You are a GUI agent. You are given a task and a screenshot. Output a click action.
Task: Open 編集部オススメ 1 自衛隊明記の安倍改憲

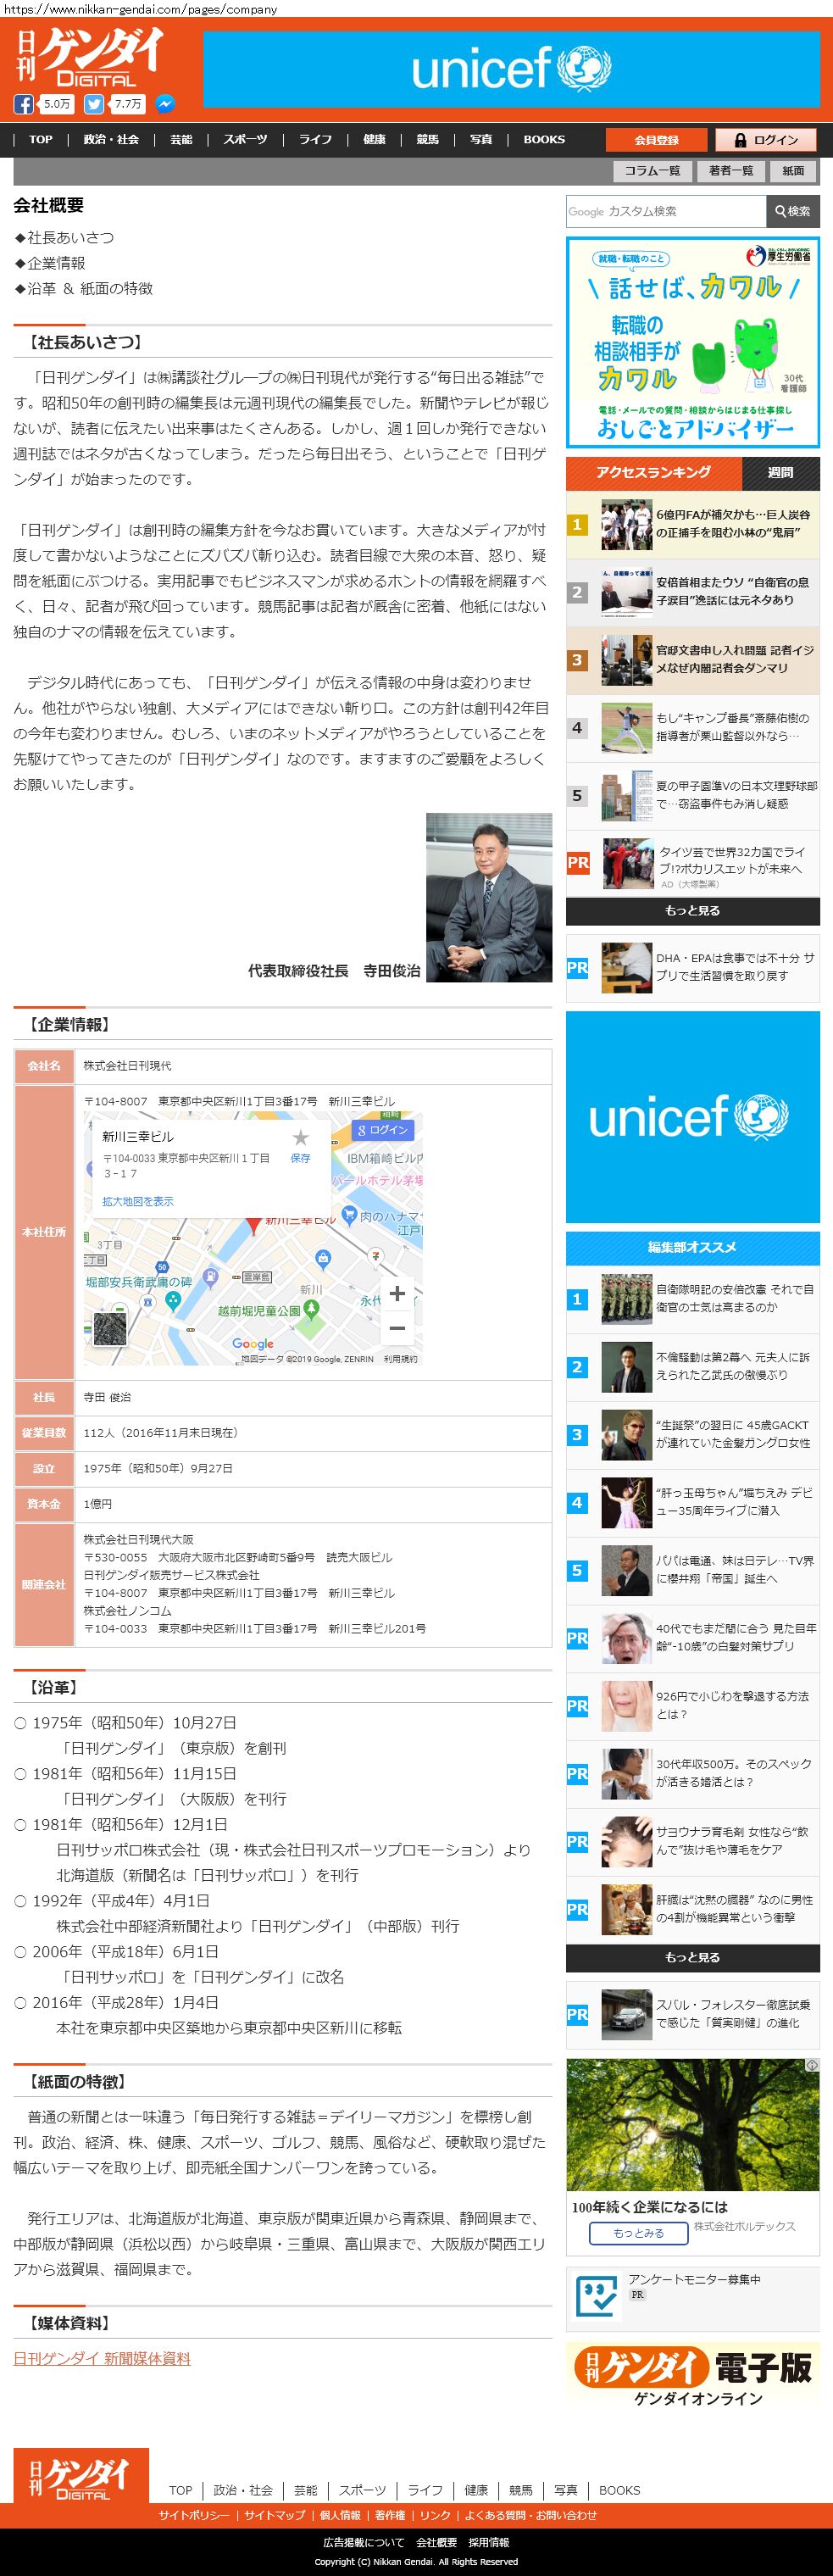[692, 1299]
